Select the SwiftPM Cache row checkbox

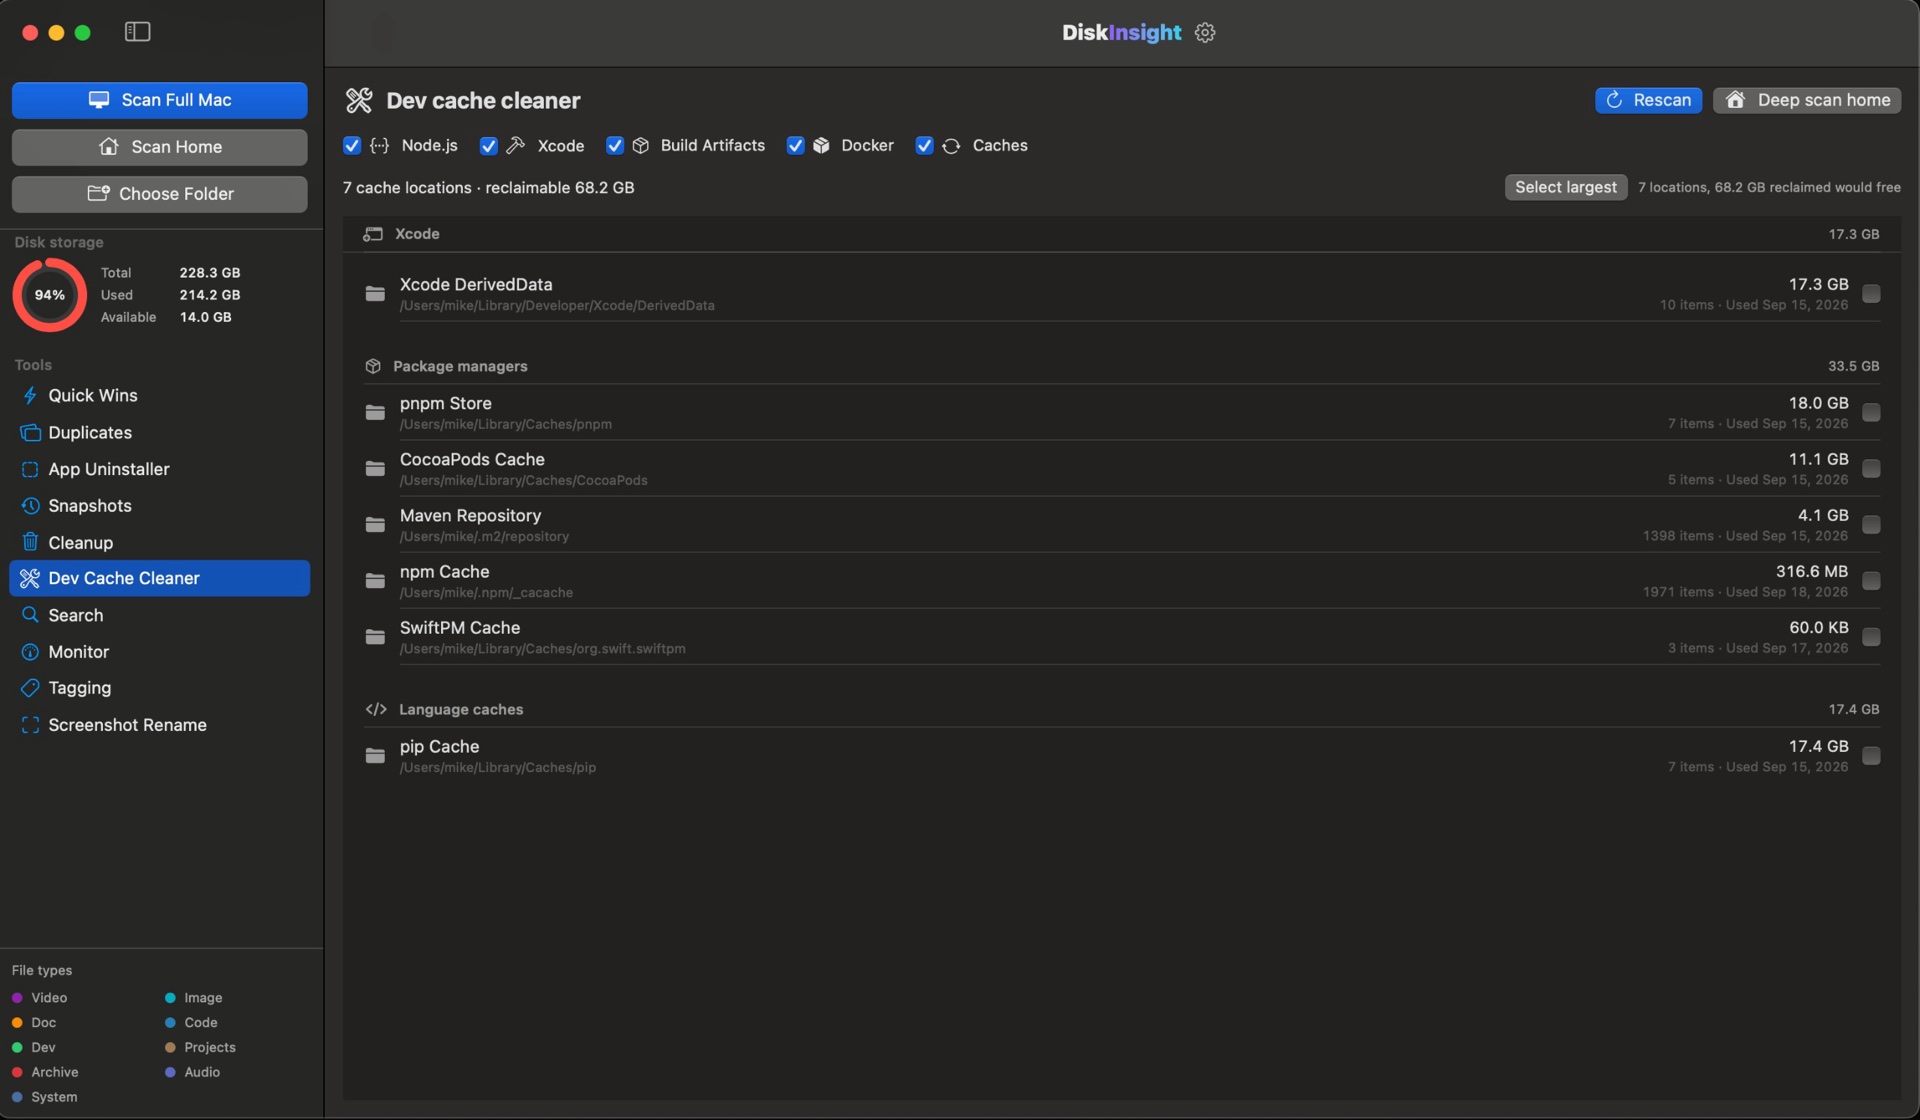click(x=1871, y=636)
